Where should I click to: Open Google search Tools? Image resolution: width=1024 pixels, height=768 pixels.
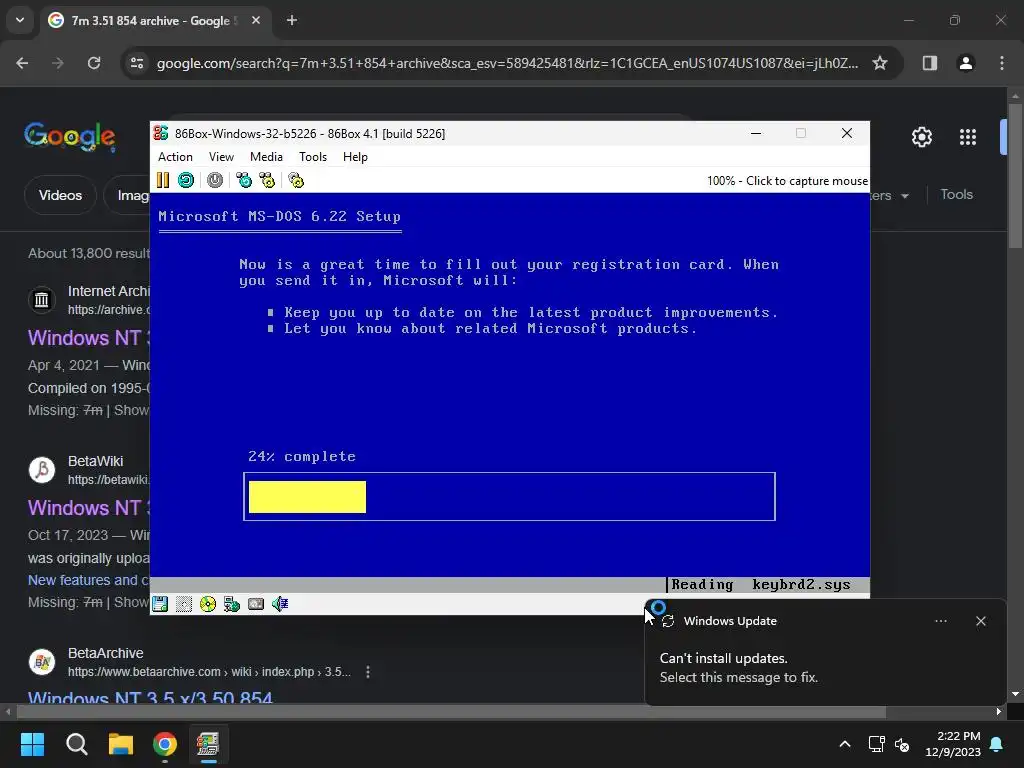[x=956, y=195]
